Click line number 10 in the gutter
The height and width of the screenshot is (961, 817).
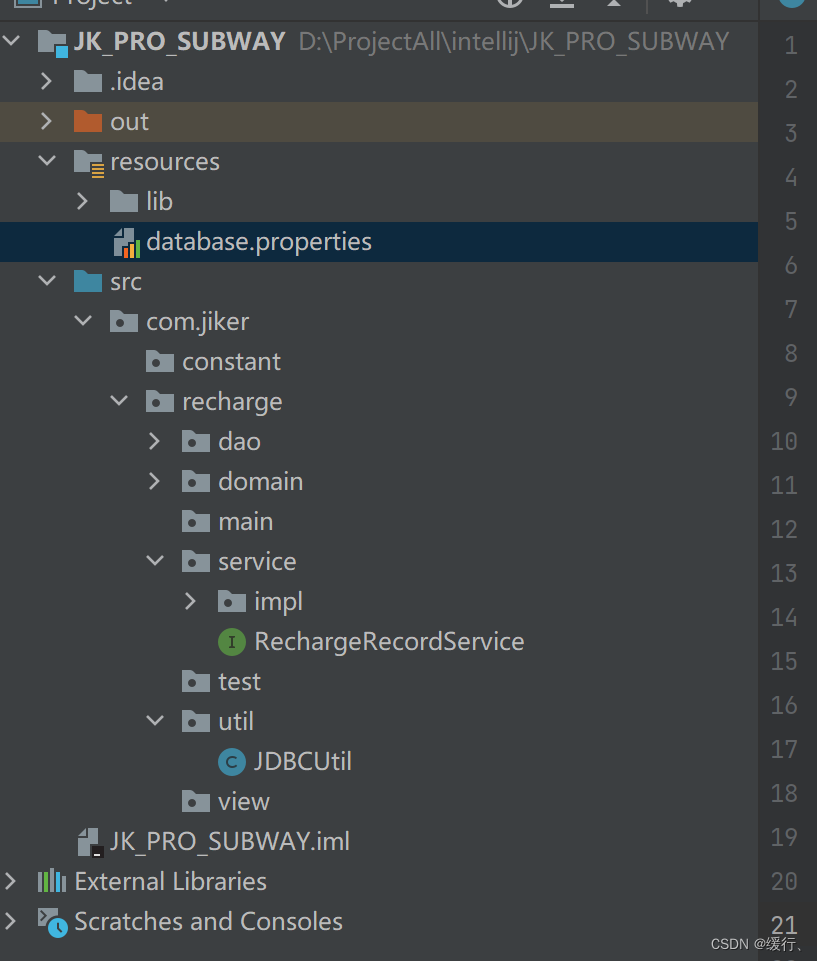pyautogui.click(x=784, y=441)
